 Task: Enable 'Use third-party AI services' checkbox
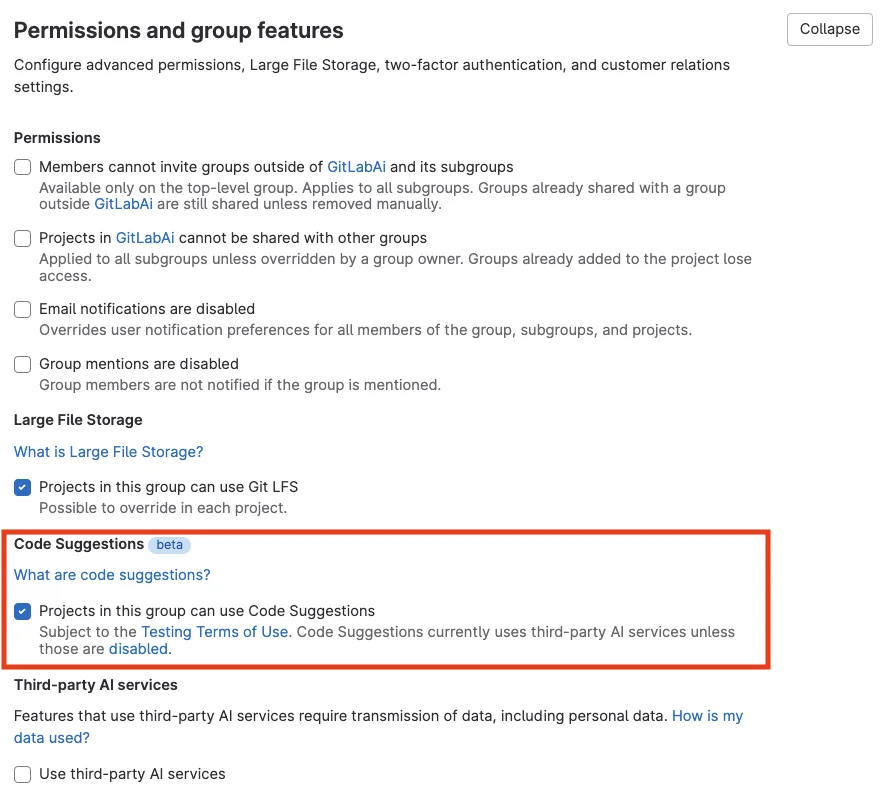(x=22, y=774)
